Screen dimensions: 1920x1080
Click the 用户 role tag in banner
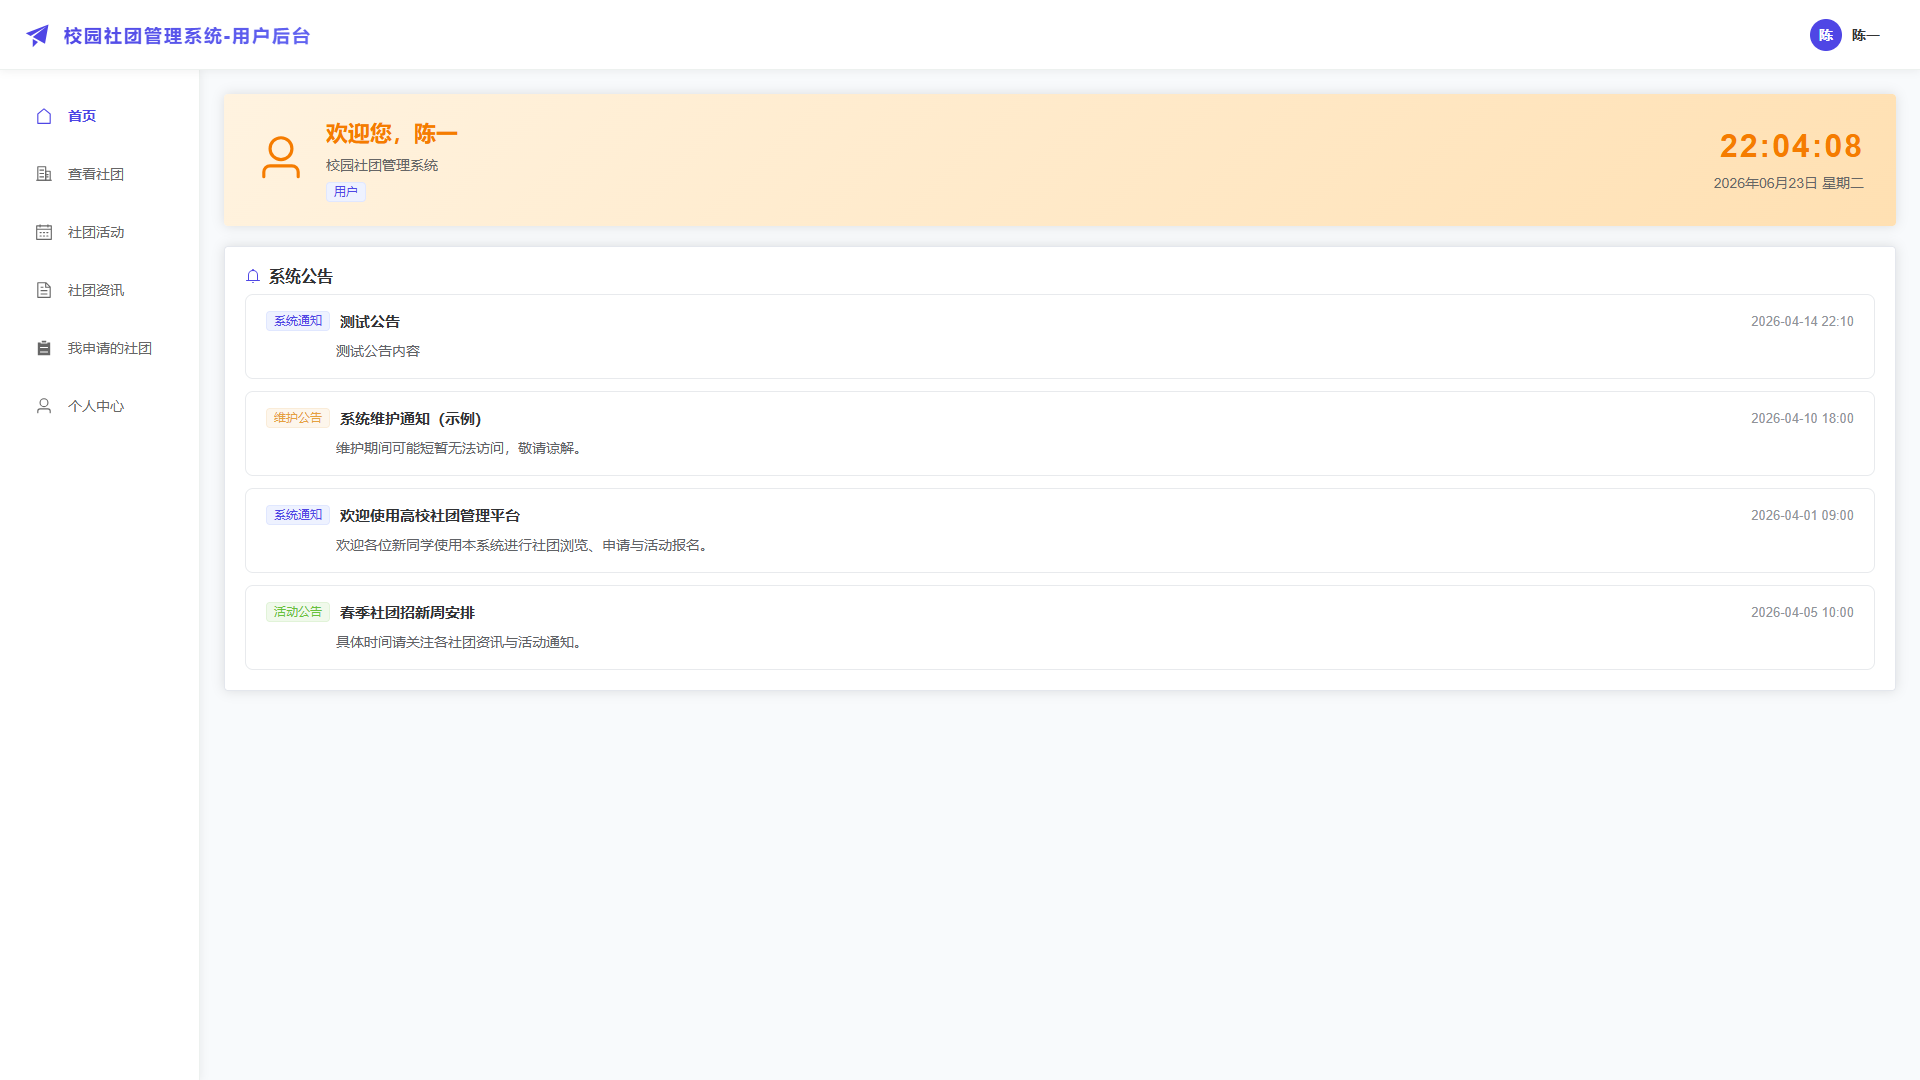(346, 192)
